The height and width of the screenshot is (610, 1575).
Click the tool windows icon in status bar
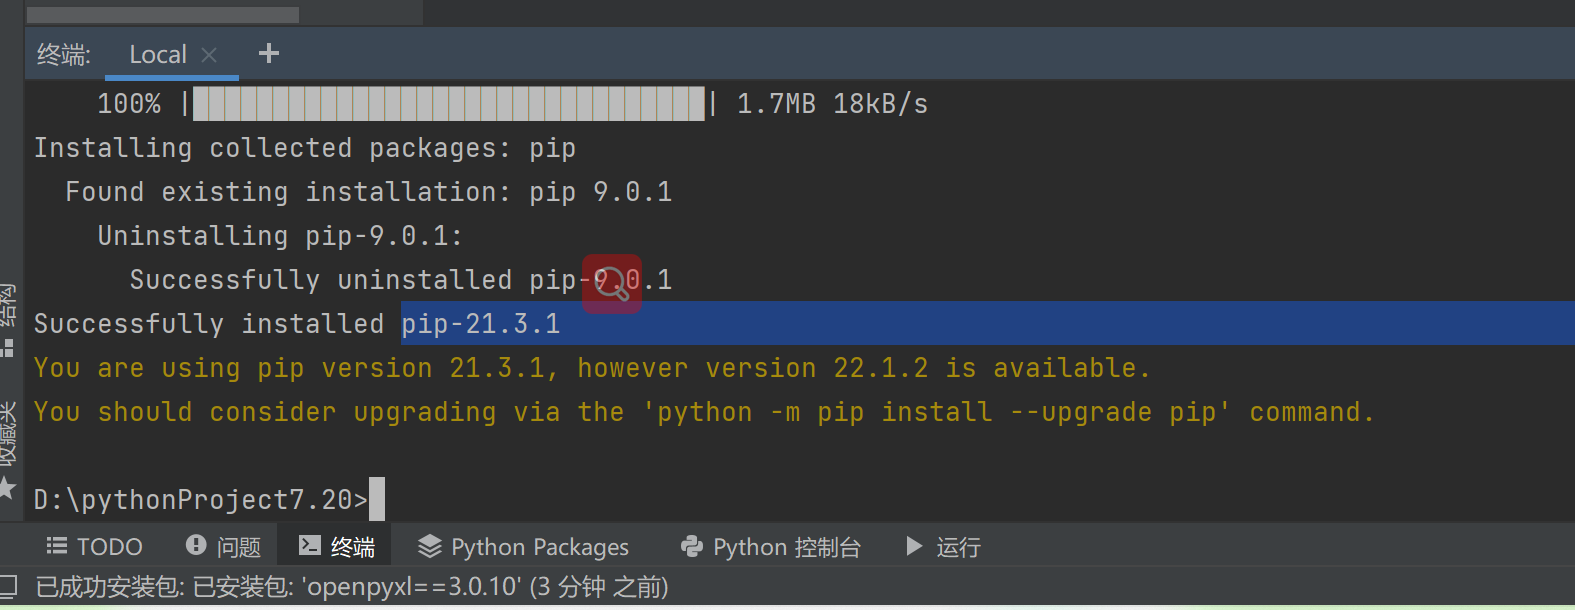[8, 587]
